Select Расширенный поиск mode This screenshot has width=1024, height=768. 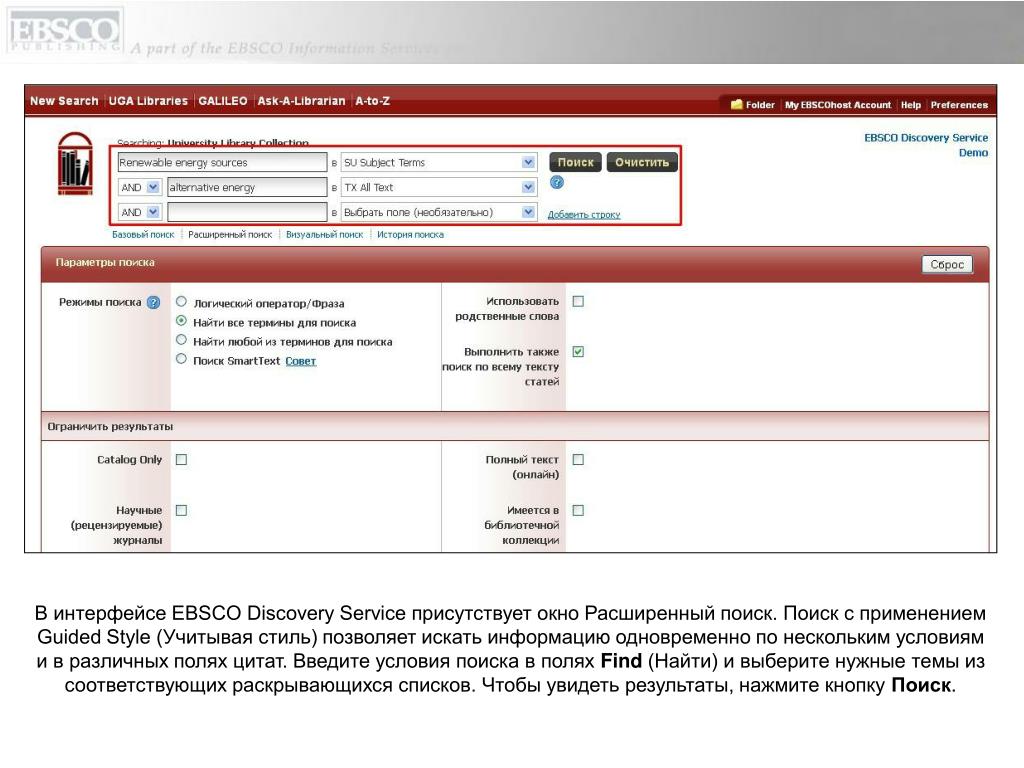pos(230,234)
